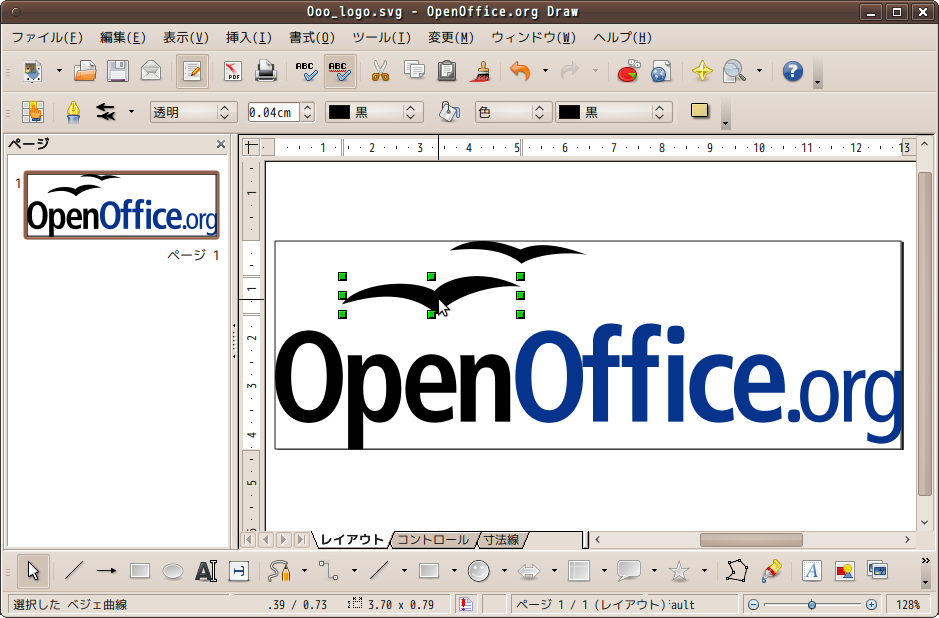Viewport: 939px width, 618px height.
Task: Close the ページ panel
Action: (x=221, y=145)
